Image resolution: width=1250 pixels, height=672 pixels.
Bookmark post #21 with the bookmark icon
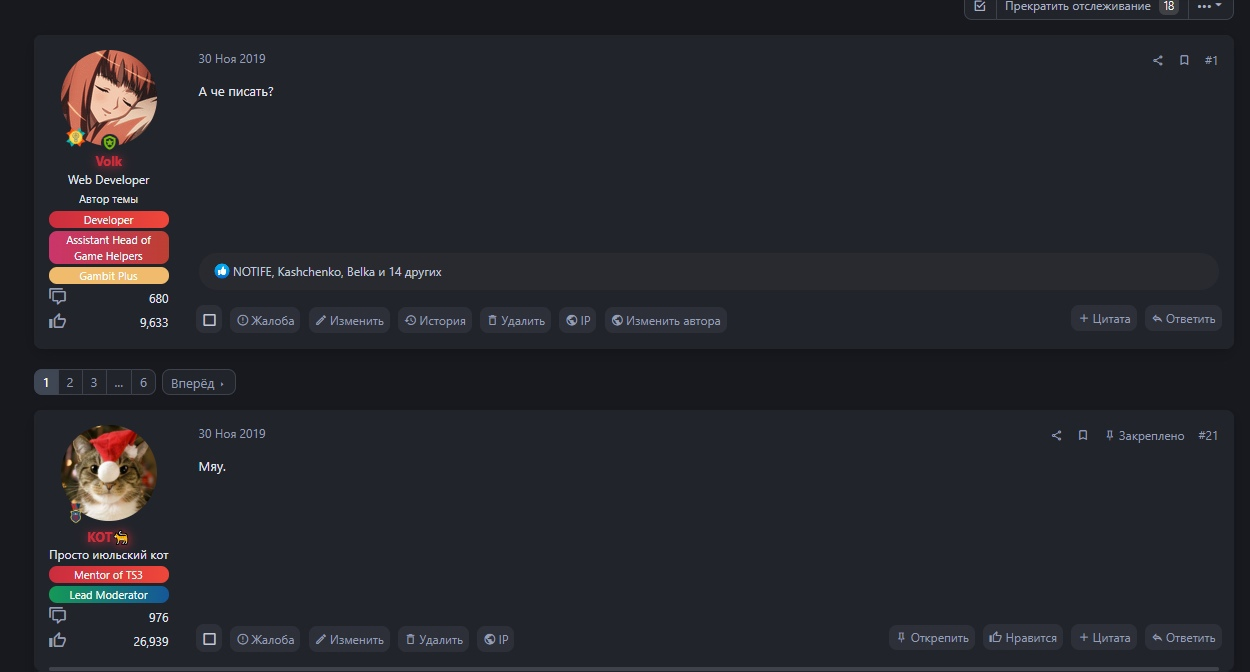(x=1083, y=436)
